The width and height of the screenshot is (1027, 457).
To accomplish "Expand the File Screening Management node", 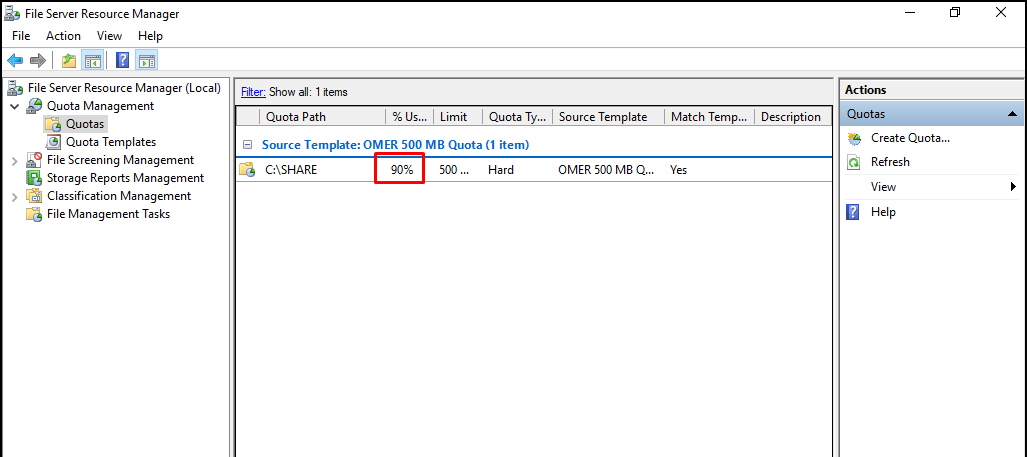I will 15,160.
